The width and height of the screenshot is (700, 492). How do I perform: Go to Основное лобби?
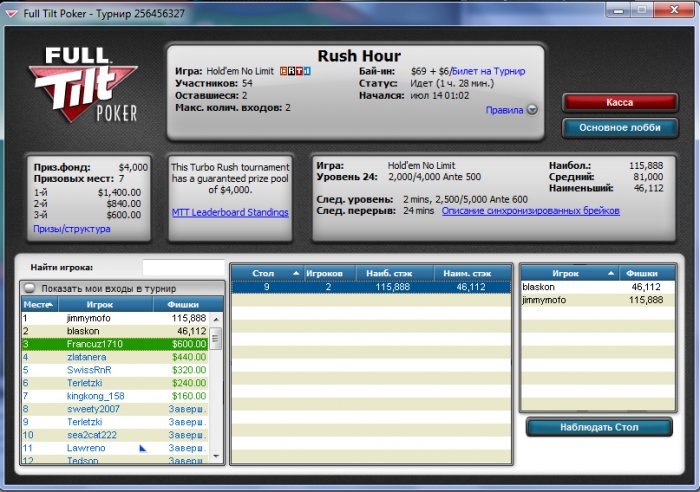(620, 128)
